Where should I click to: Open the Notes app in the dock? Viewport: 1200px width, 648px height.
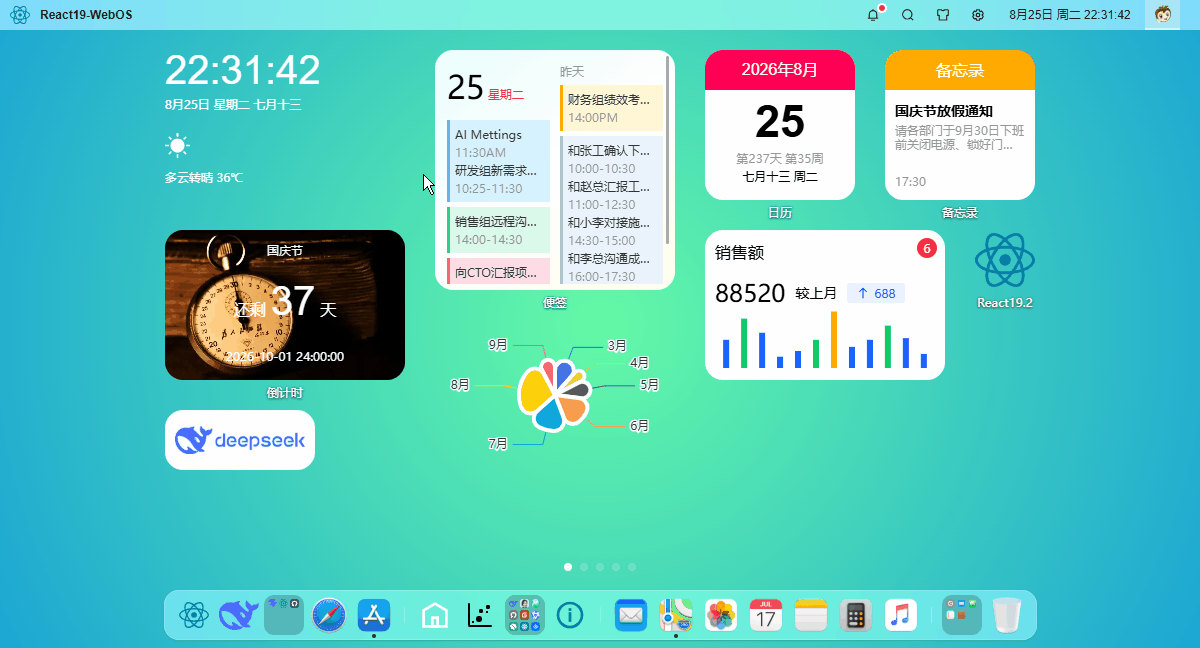tap(811, 615)
